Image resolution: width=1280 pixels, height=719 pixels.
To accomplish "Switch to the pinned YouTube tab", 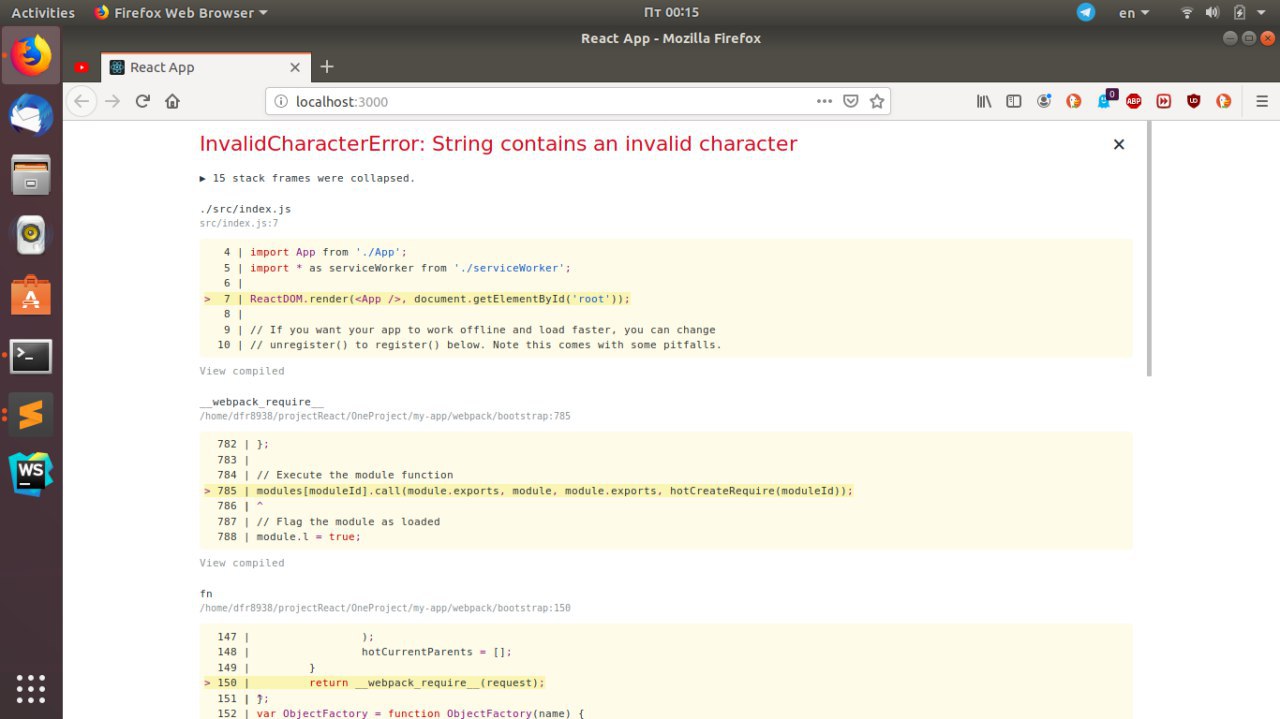I will [81, 67].
